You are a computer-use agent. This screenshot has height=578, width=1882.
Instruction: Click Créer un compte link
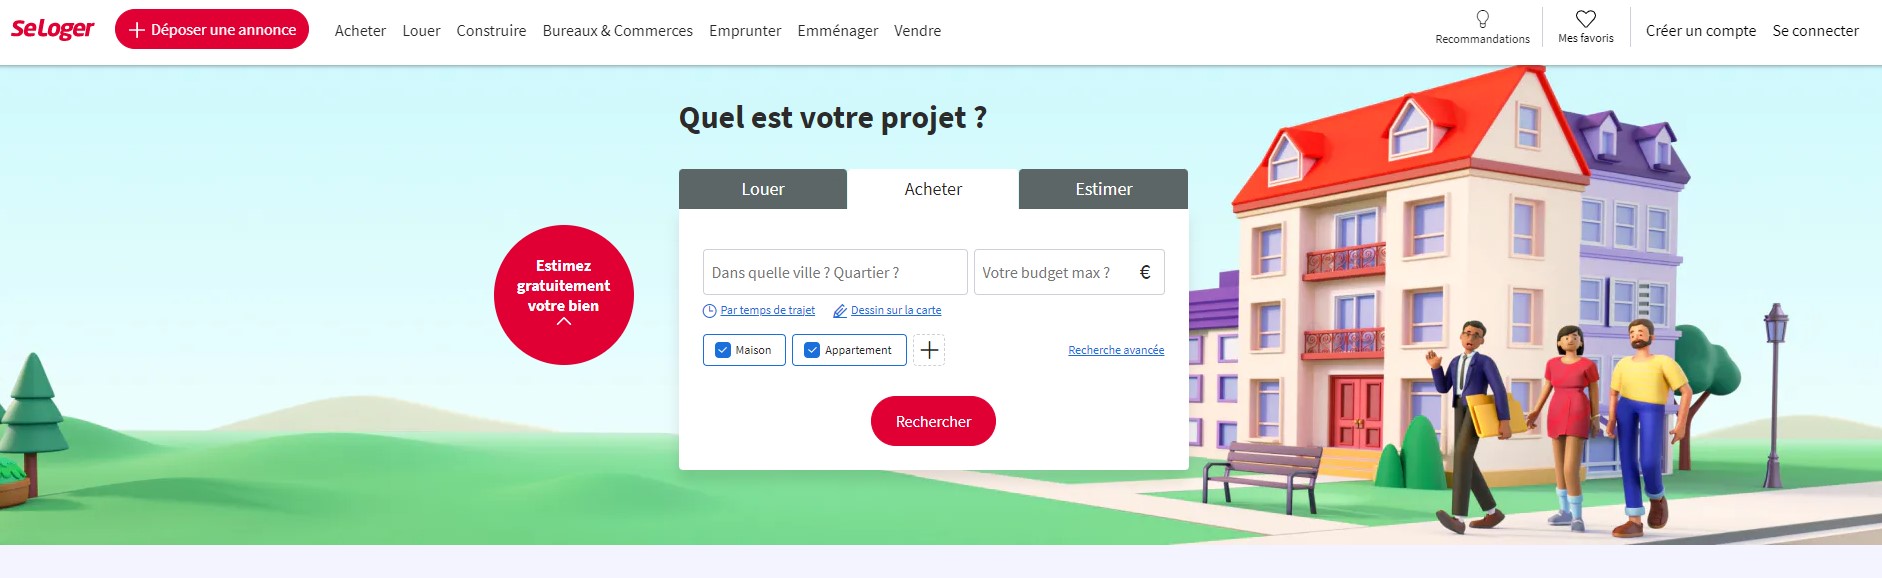[x=1701, y=31]
